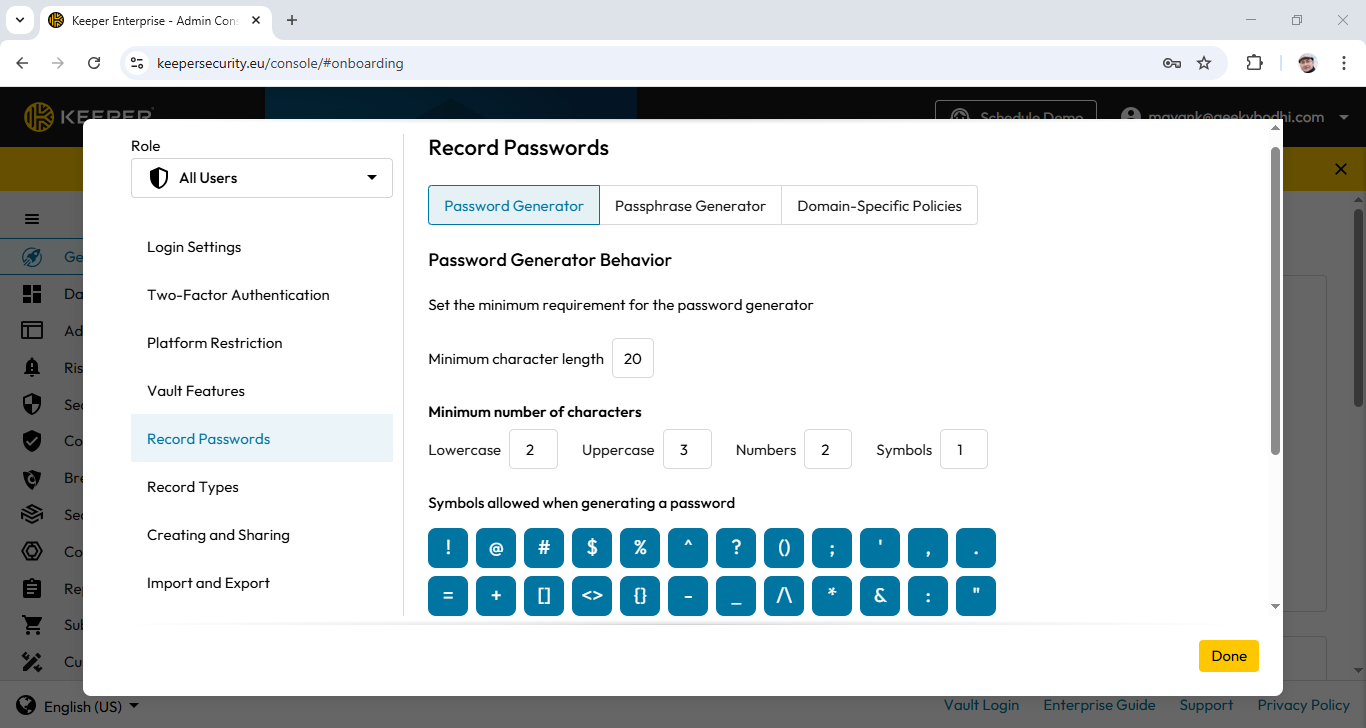This screenshot has width=1366, height=728.
Task: Toggle the question mark symbol
Action: [736, 548]
